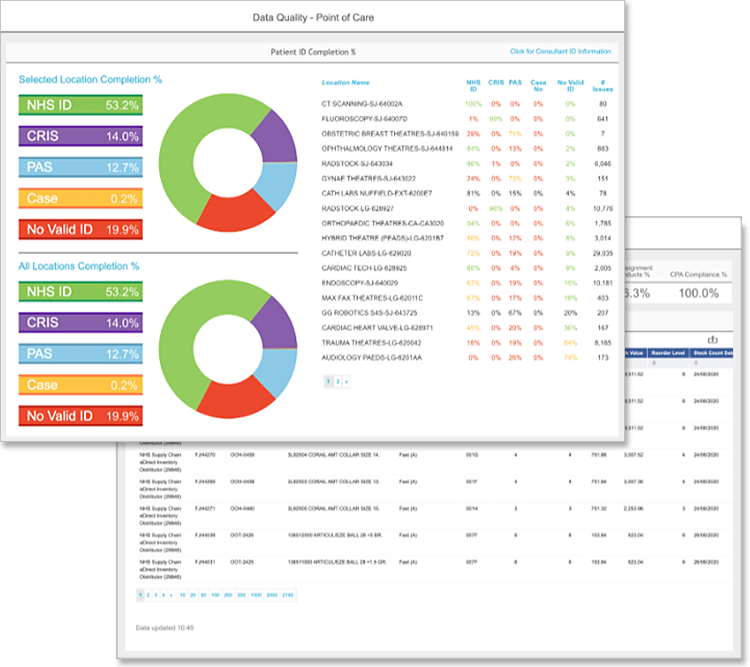
Task: Select AUDIOLOGY PAEDS location row
Action: (x=467, y=358)
